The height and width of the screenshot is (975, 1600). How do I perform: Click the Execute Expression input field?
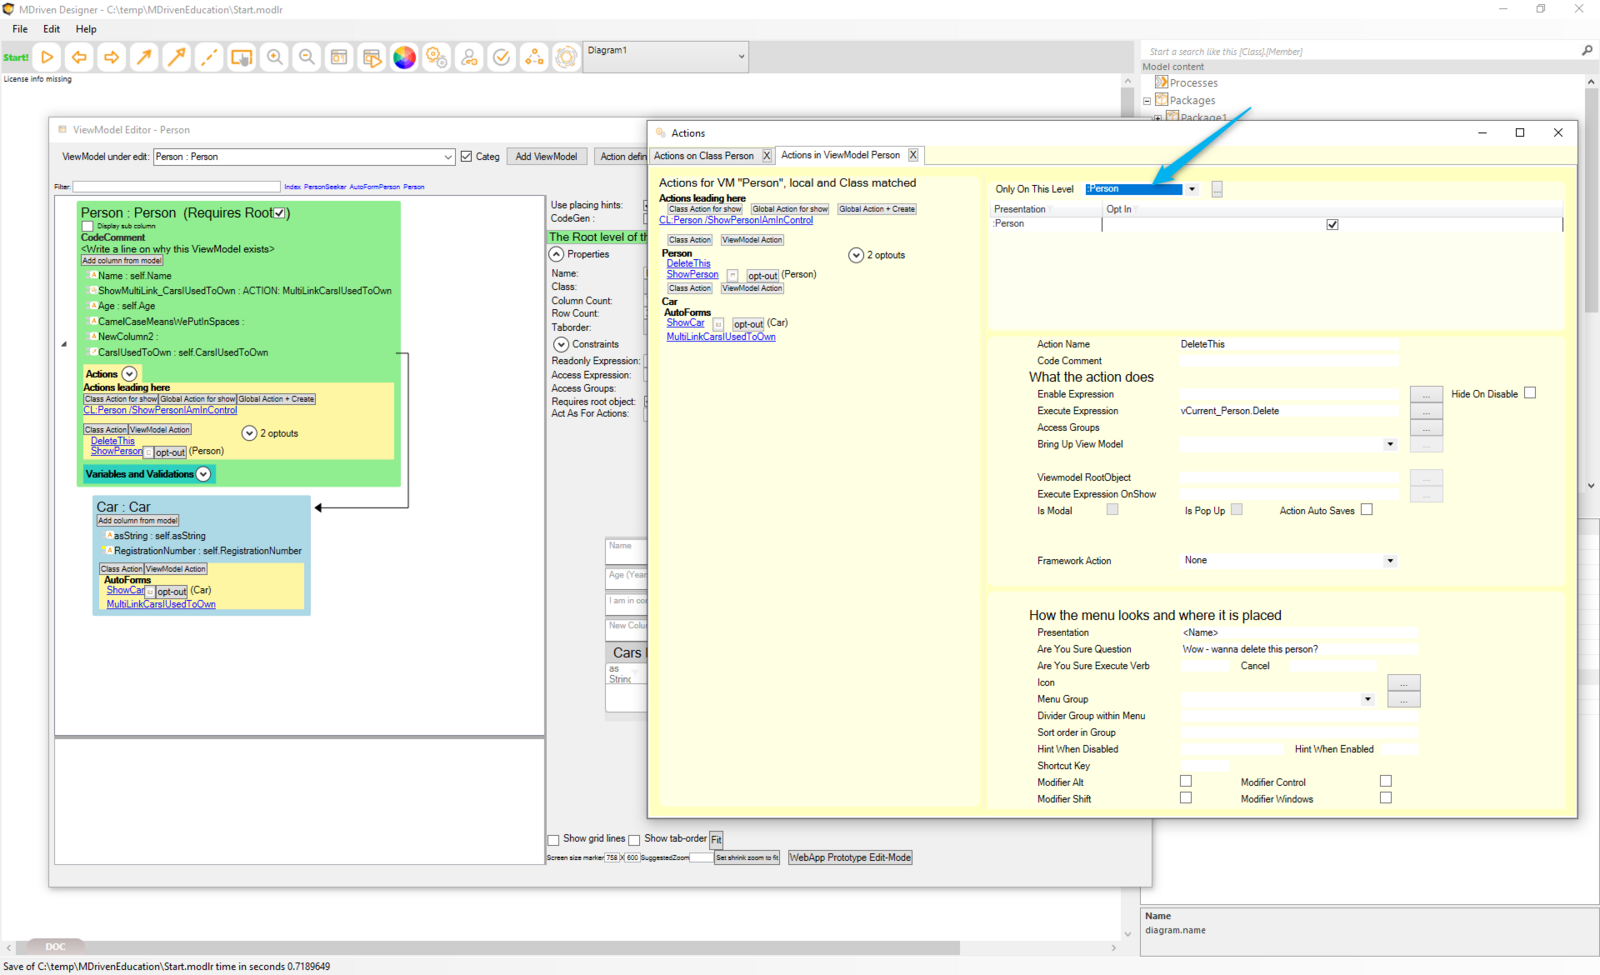click(x=1289, y=411)
